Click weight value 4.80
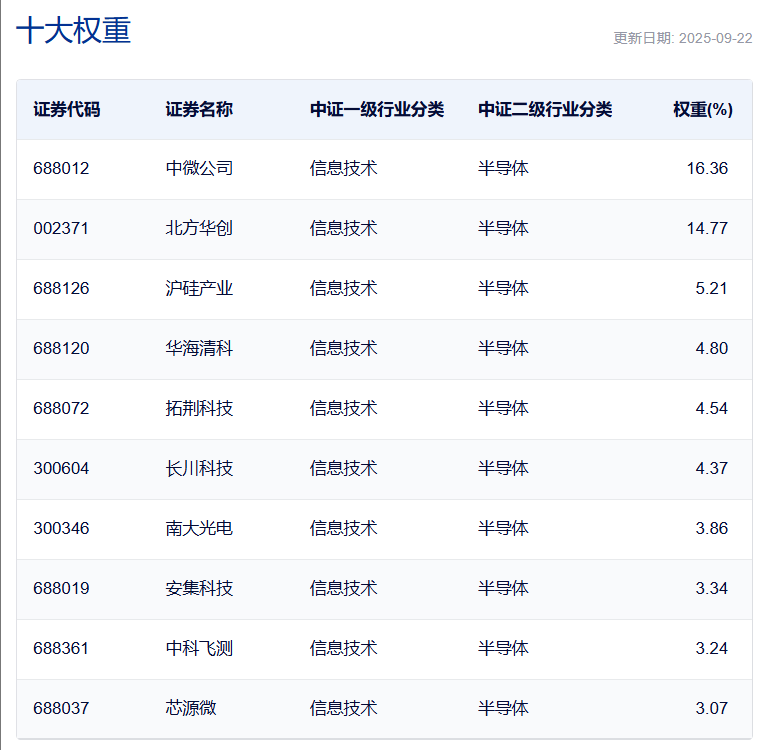 tap(712, 349)
